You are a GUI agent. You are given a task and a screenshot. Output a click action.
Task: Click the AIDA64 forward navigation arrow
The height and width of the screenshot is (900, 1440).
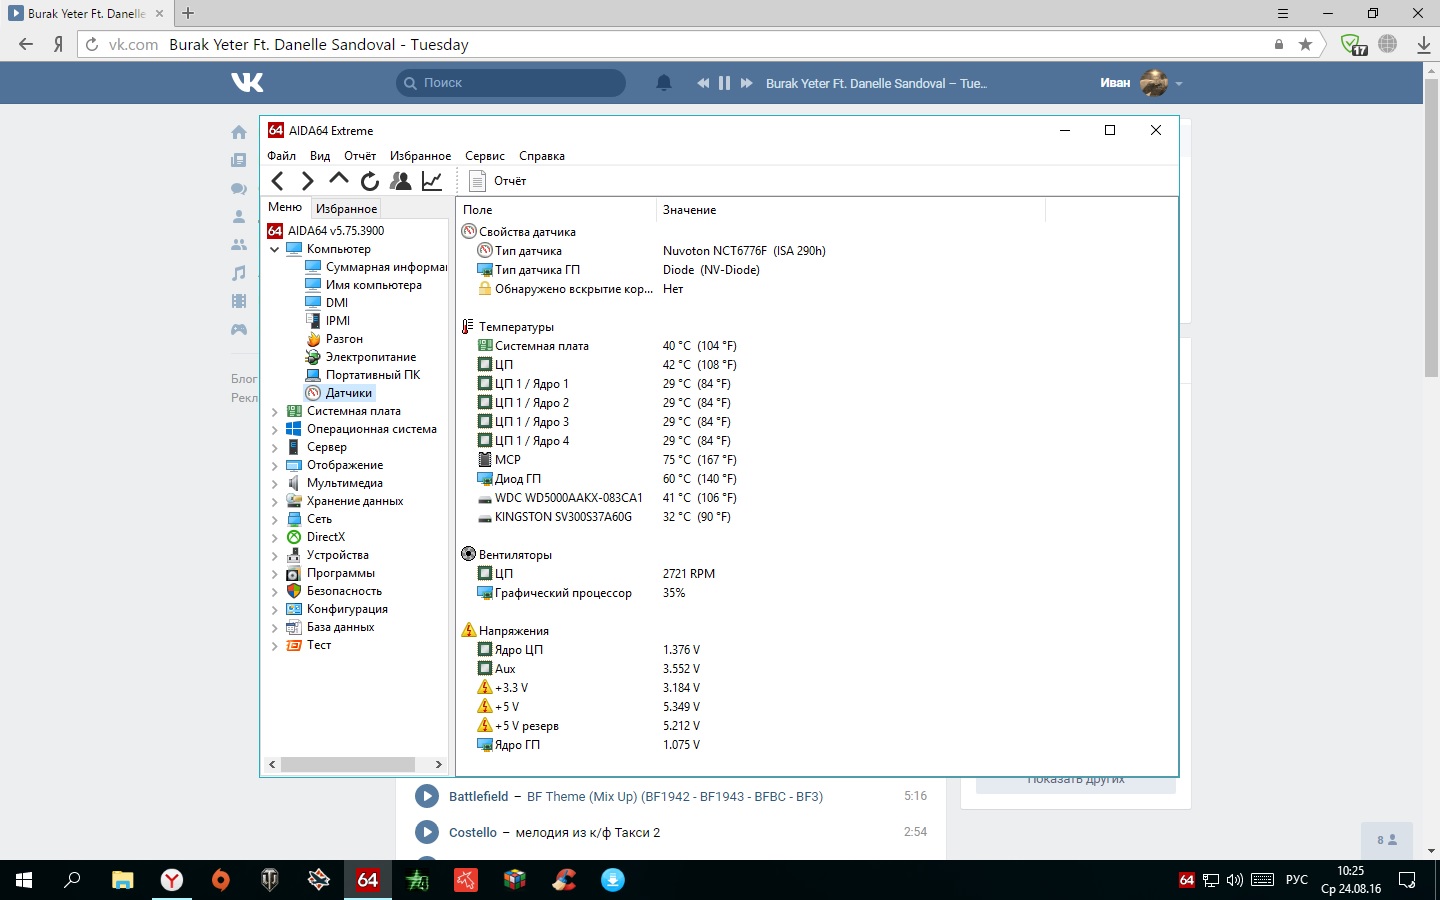308,181
